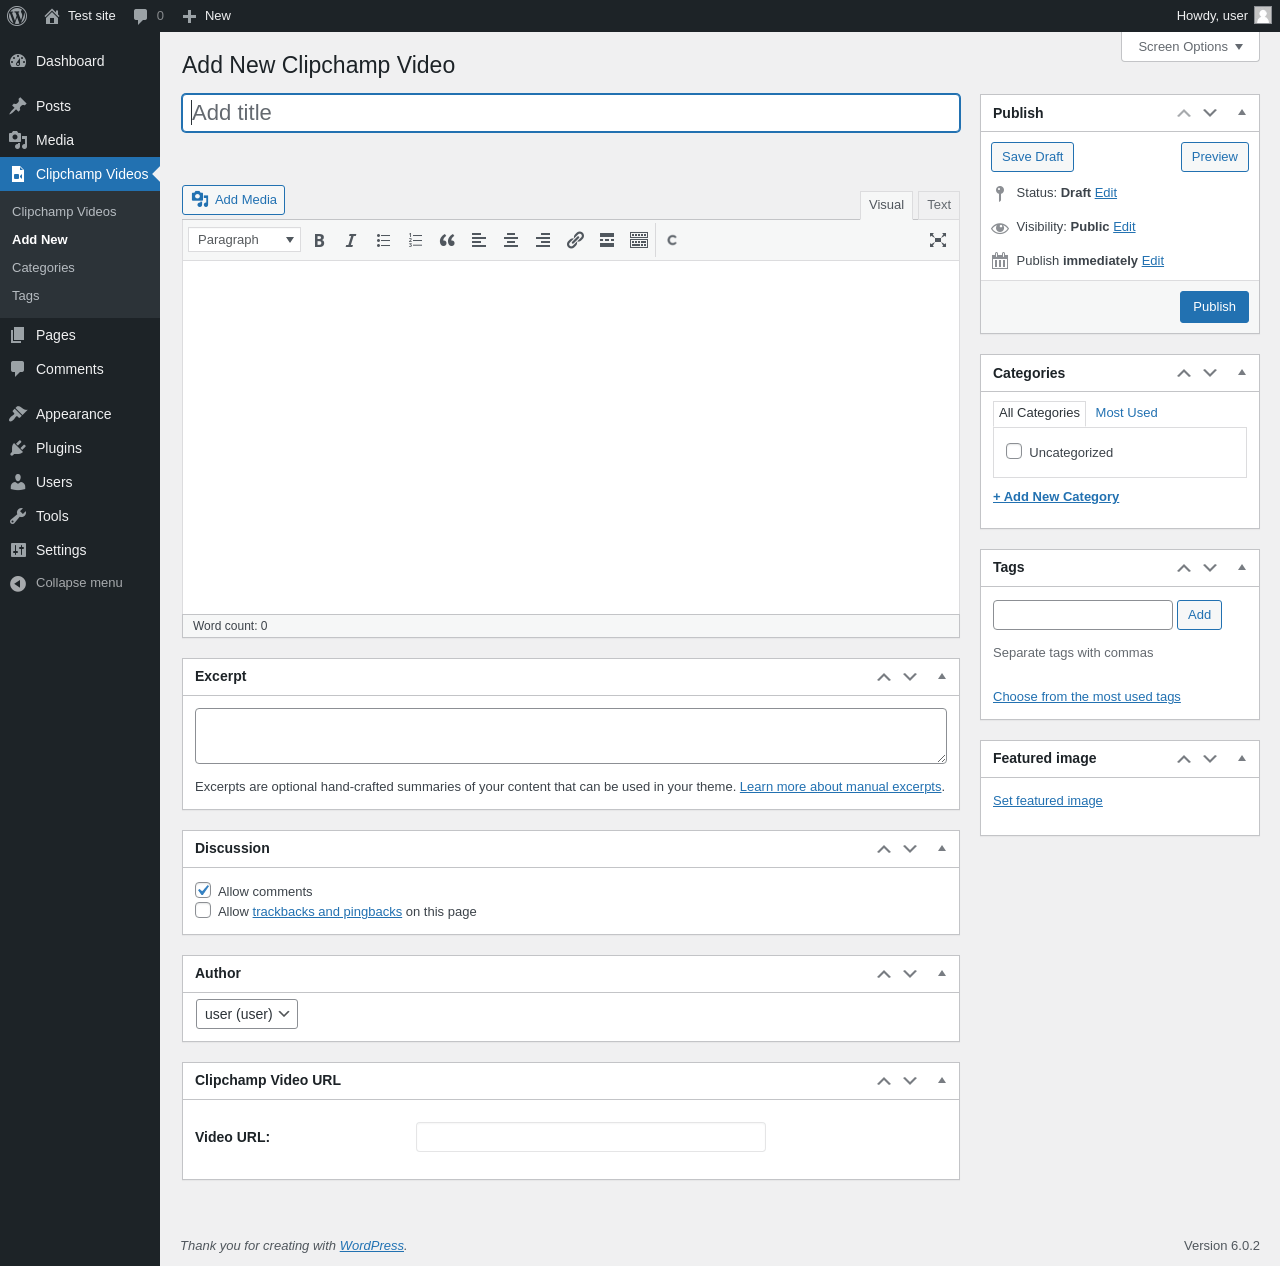The height and width of the screenshot is (1266, 1280).
Task: Click the Bold formatting icon
Action: pos(319,240)
